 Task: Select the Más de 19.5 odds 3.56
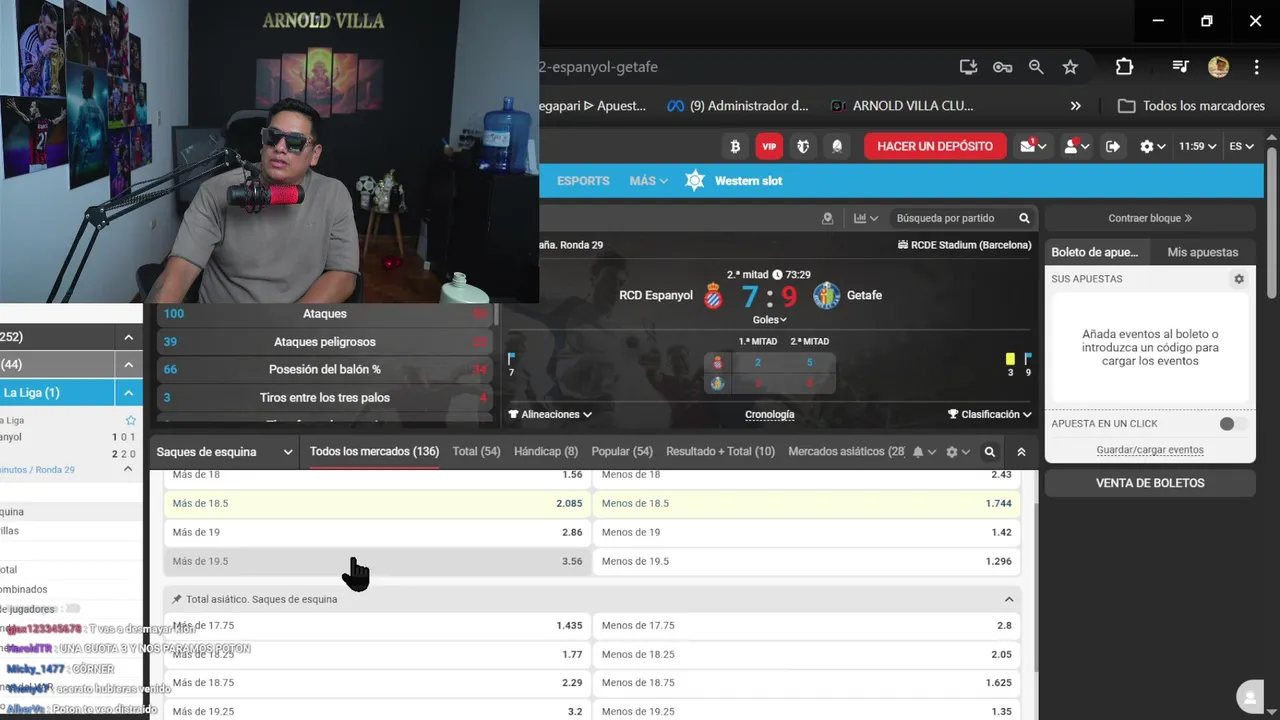coord(377,561)
